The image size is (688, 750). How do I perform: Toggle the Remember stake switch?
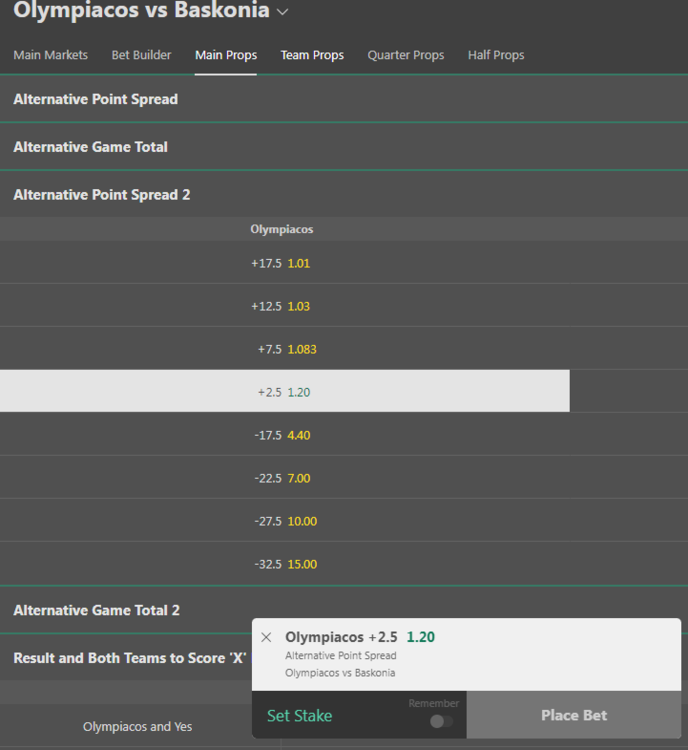click(x=441, y=721)
